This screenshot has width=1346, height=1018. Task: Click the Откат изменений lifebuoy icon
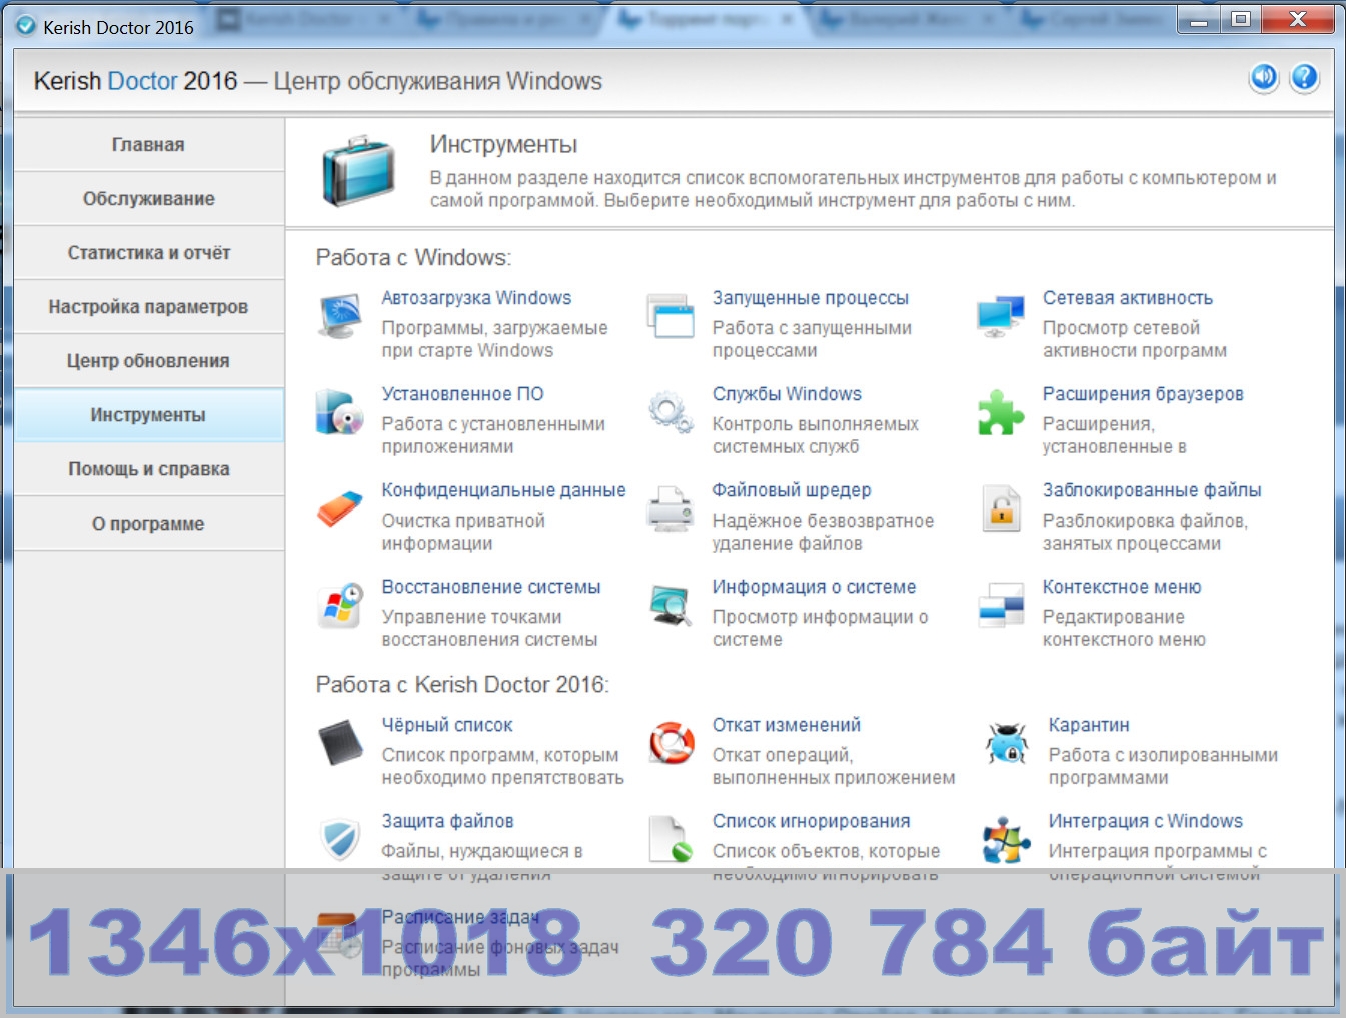[671, 743]
